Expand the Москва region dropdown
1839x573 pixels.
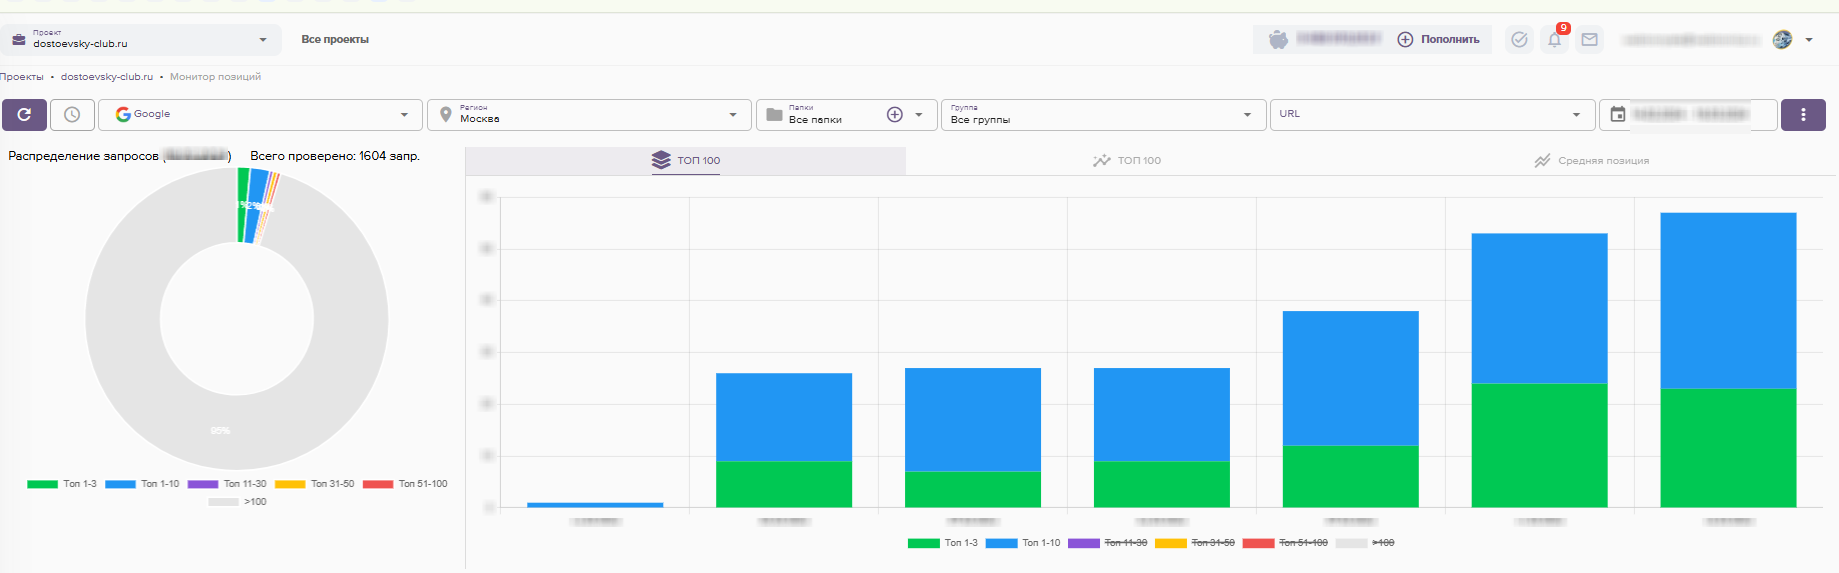pyautogui.click(x=590, y=115)
